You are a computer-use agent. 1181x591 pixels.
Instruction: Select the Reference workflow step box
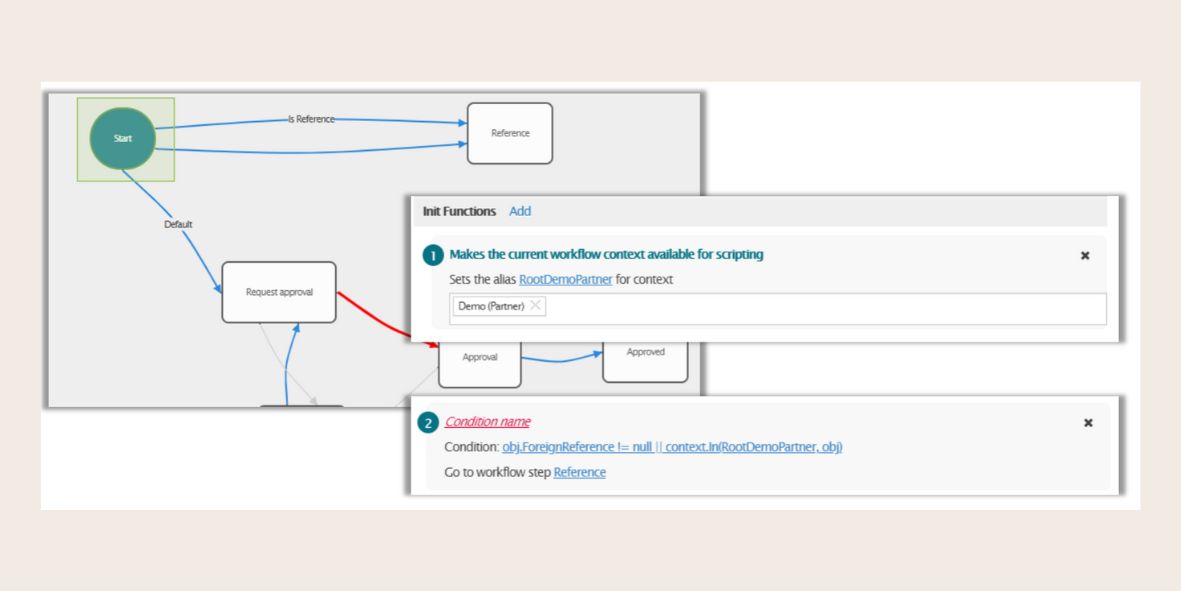[x=510, y=133]
